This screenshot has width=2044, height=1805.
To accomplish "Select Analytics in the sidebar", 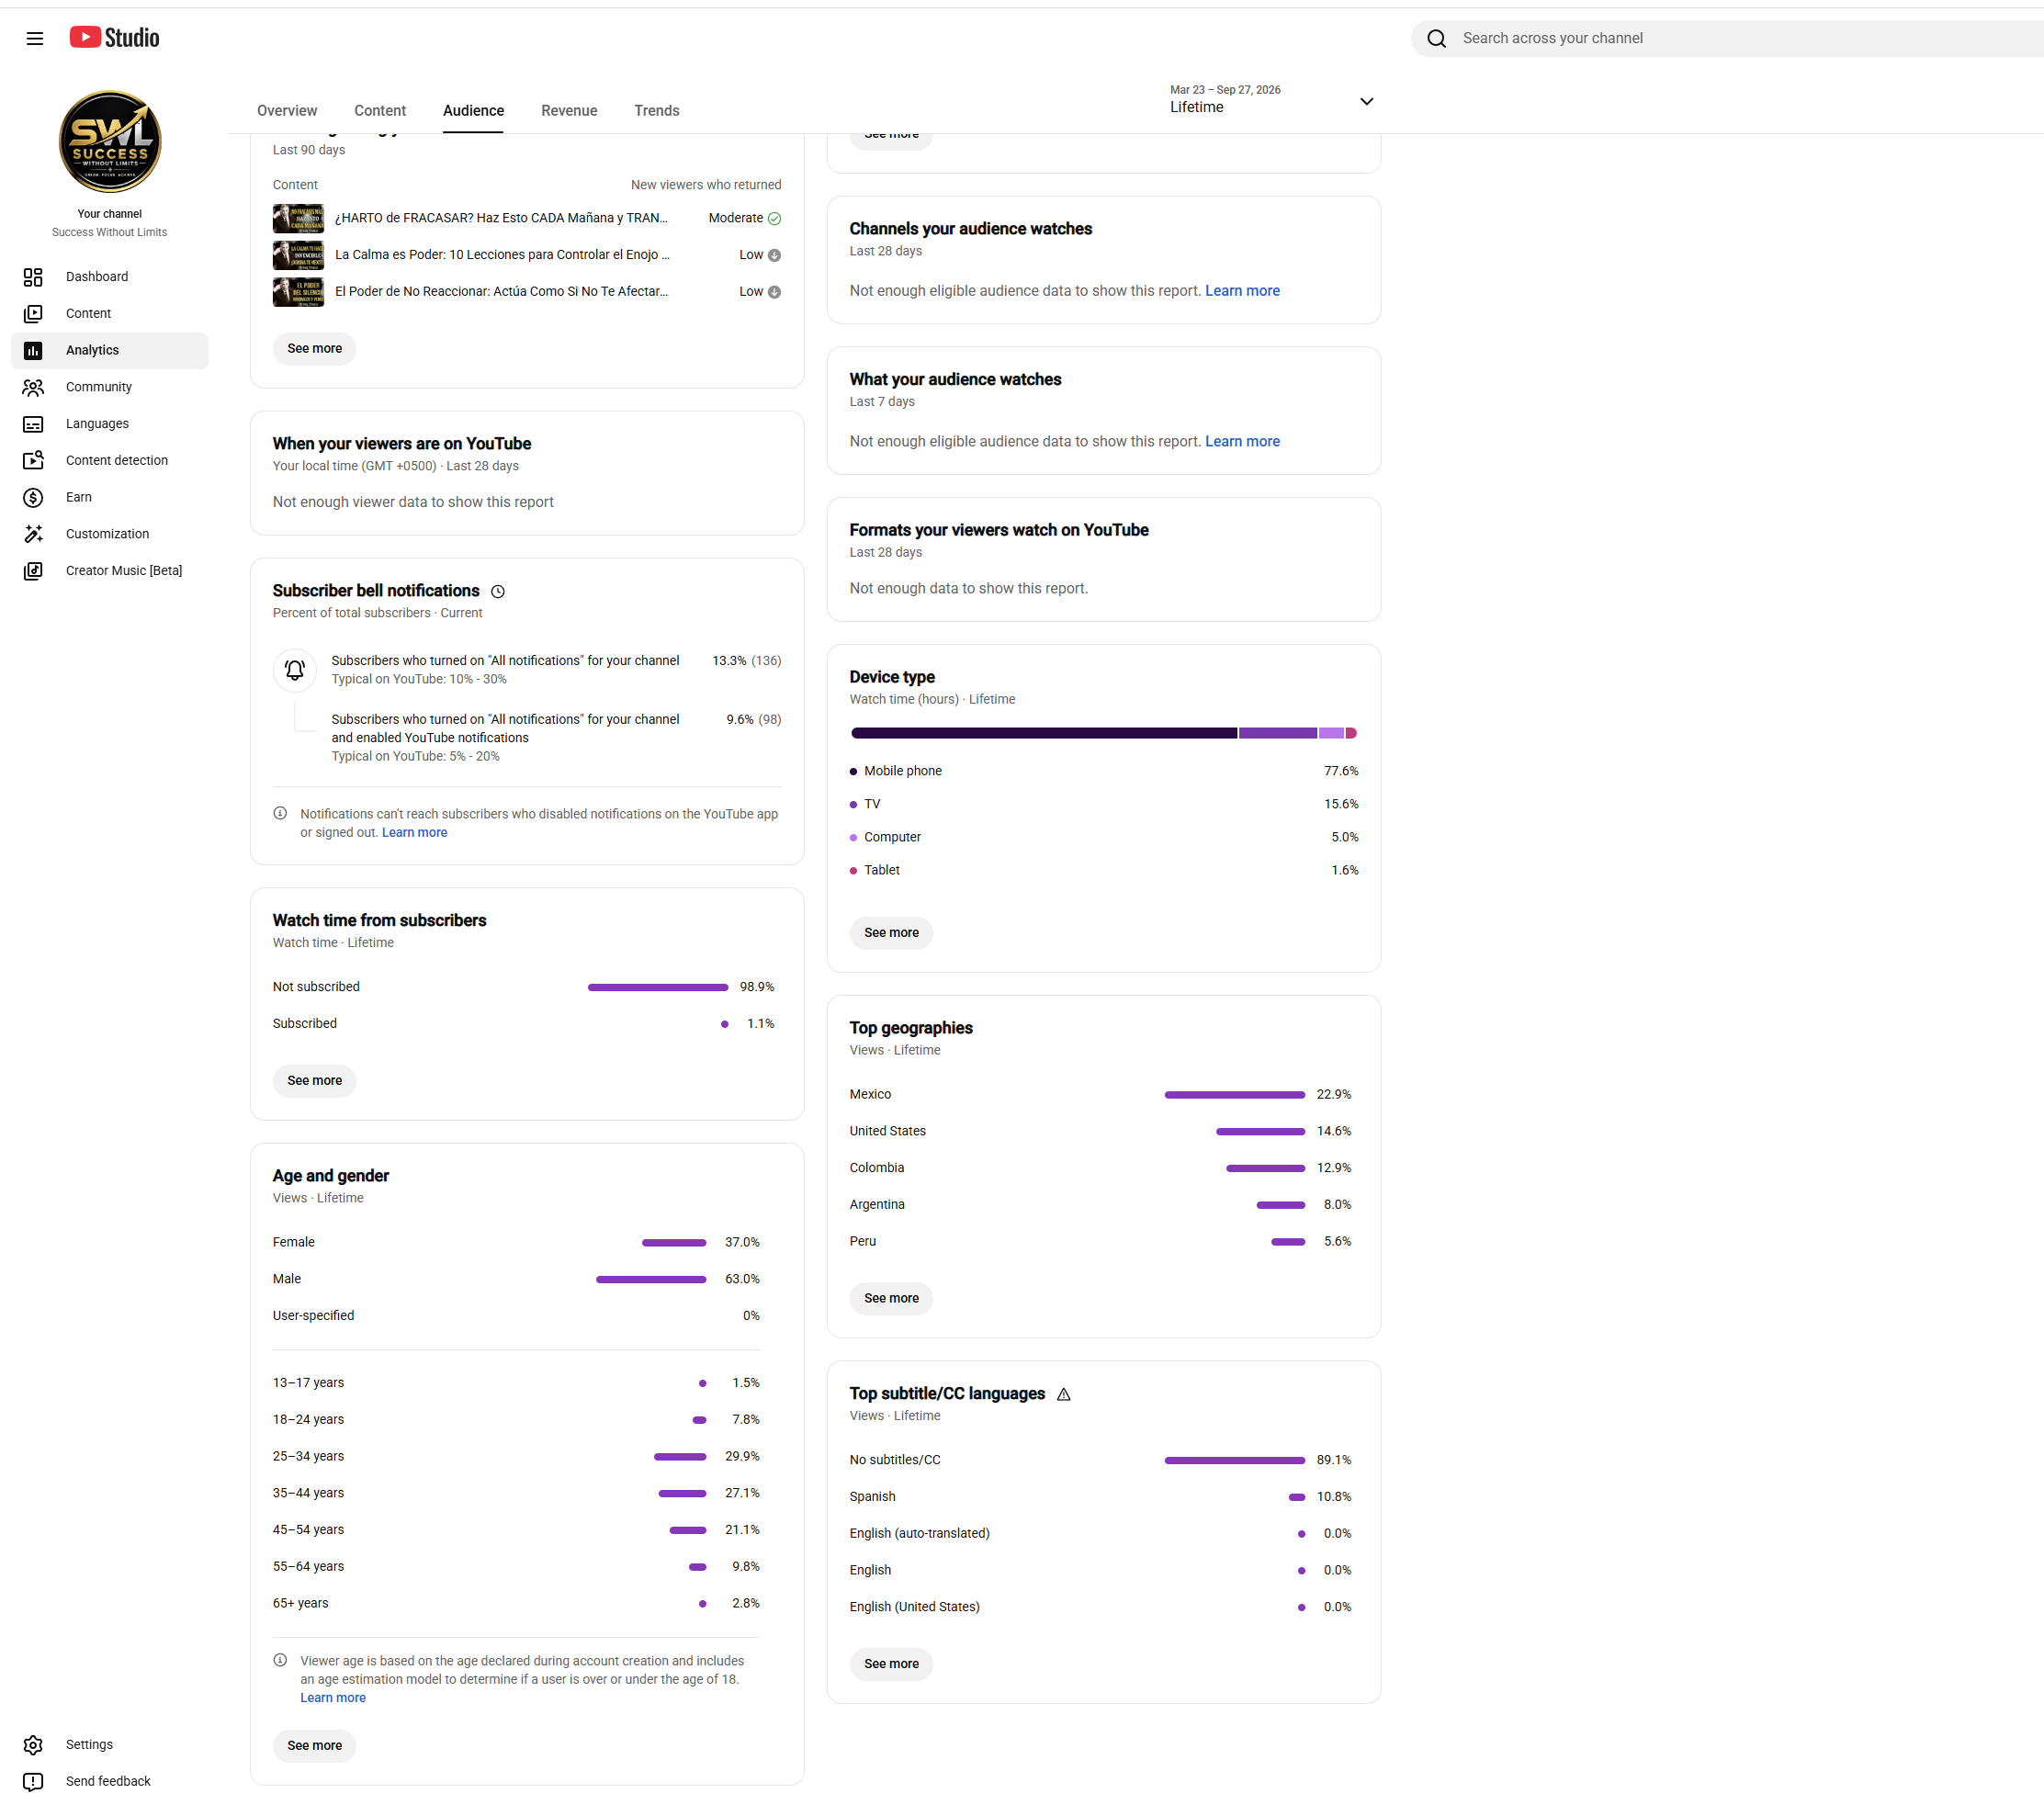I will tap(109, 350).
